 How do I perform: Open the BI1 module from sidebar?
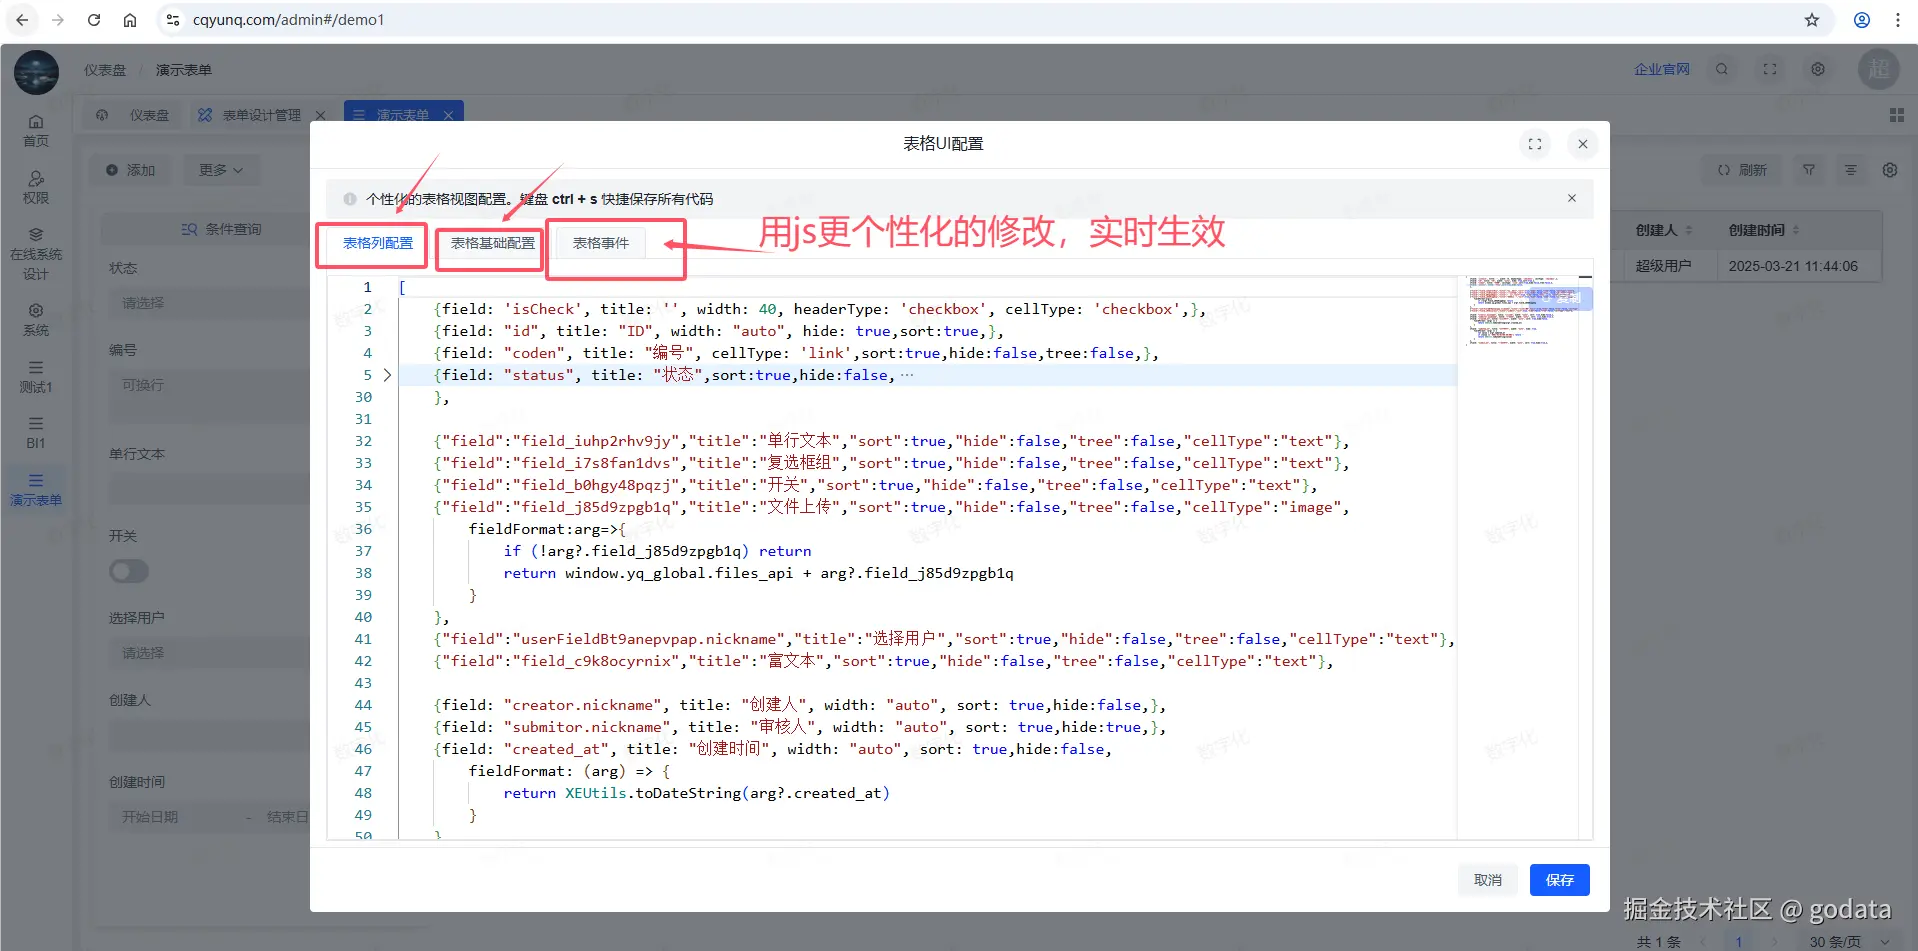click(x=35, y=432)
